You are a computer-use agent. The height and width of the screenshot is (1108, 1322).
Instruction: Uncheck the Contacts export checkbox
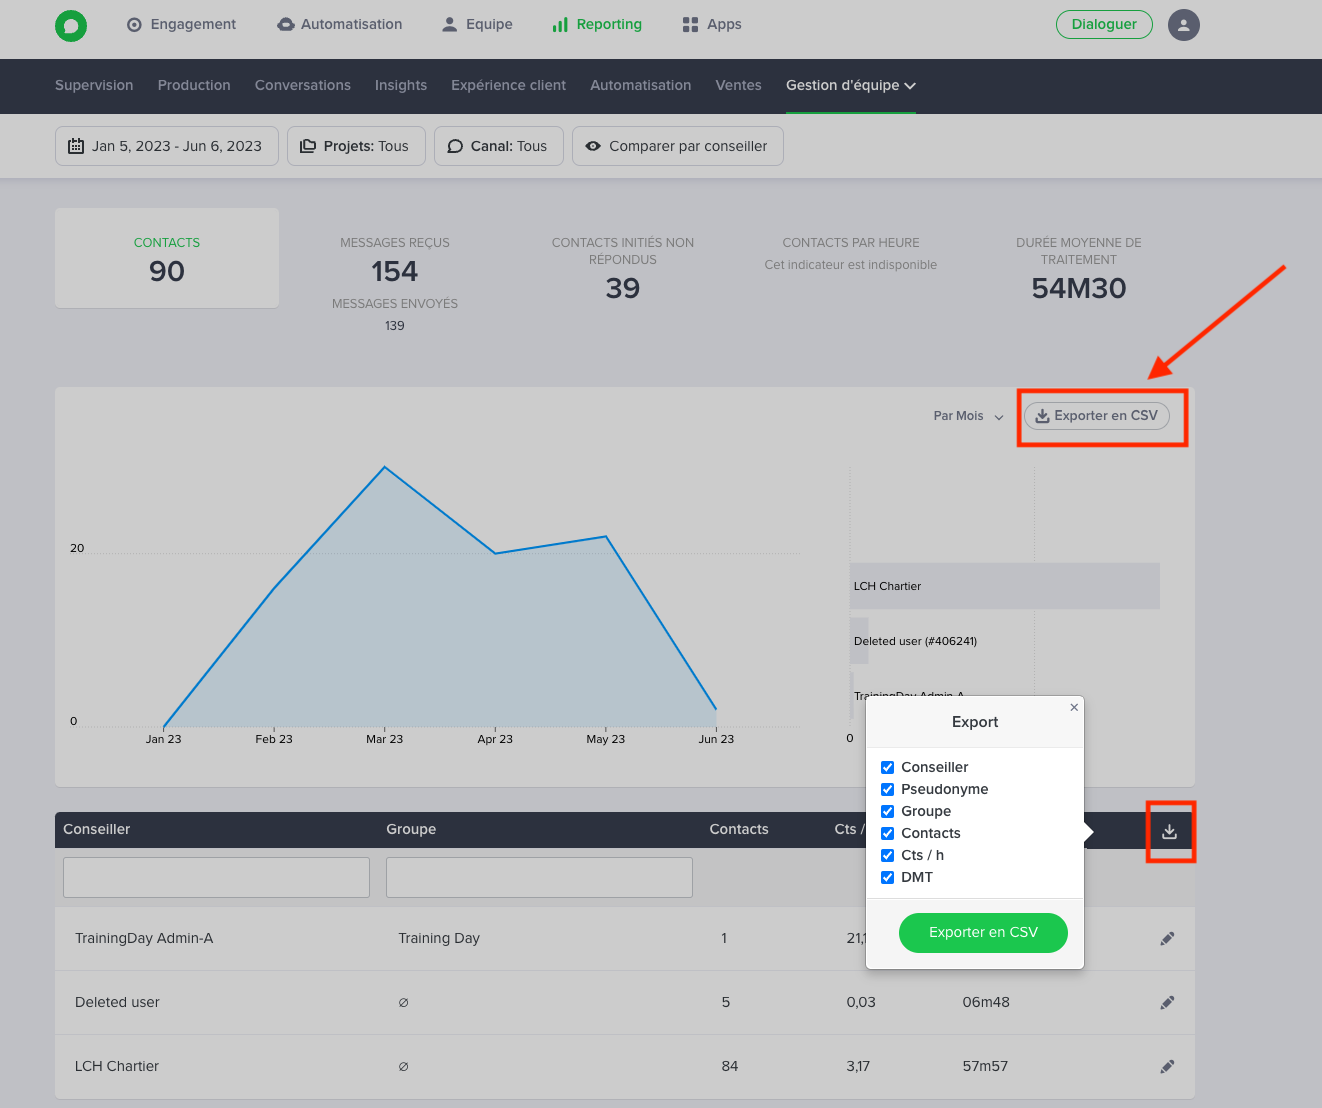887,833
